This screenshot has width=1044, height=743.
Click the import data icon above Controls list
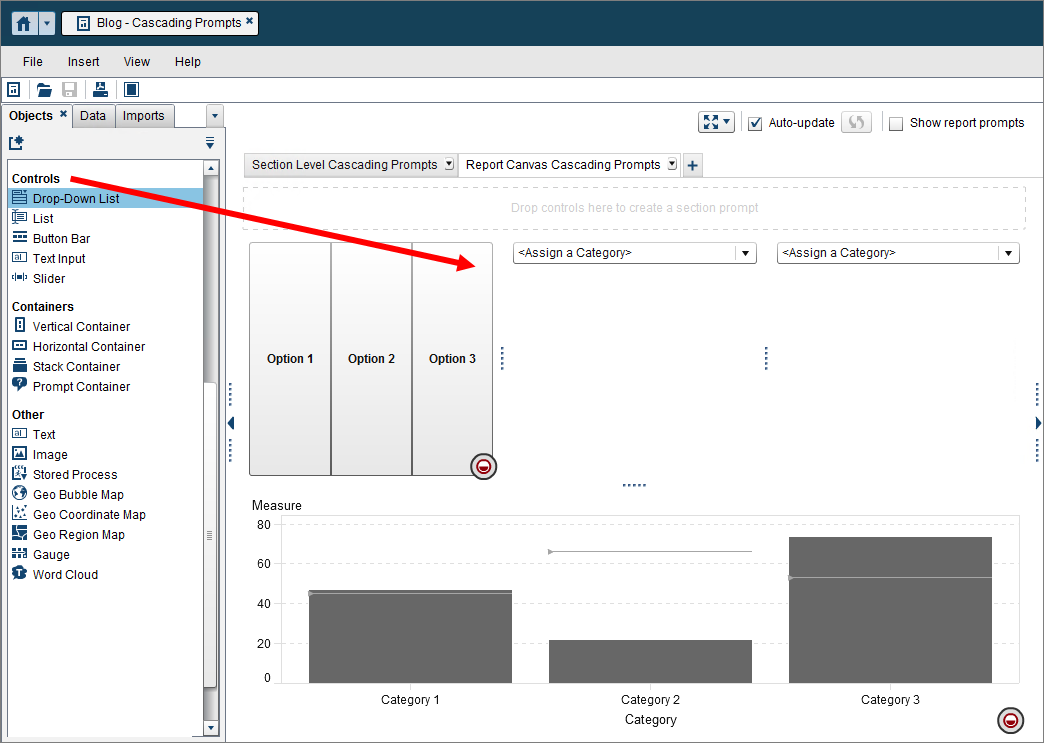point(16,144)
